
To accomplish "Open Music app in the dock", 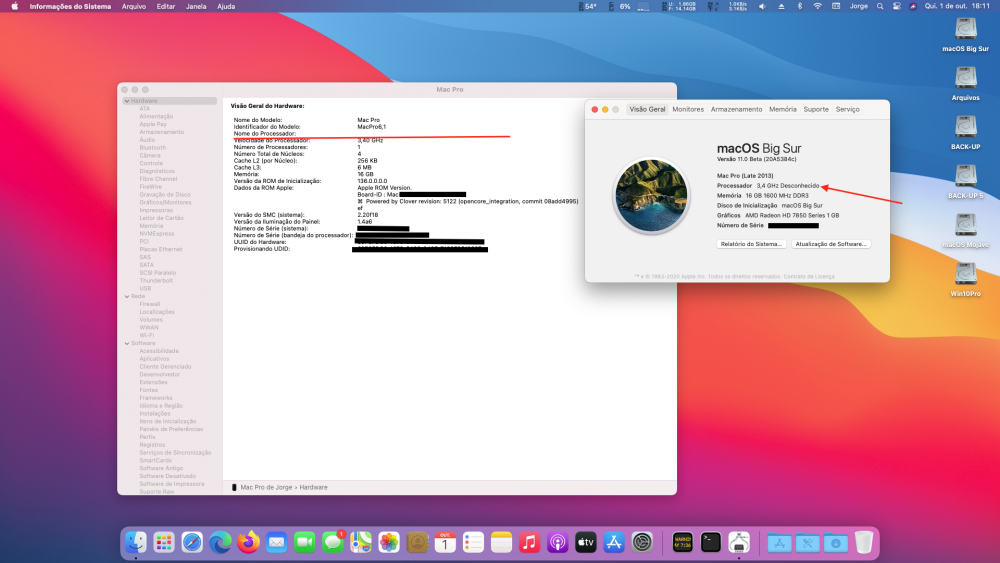I will tap(529, 543).
